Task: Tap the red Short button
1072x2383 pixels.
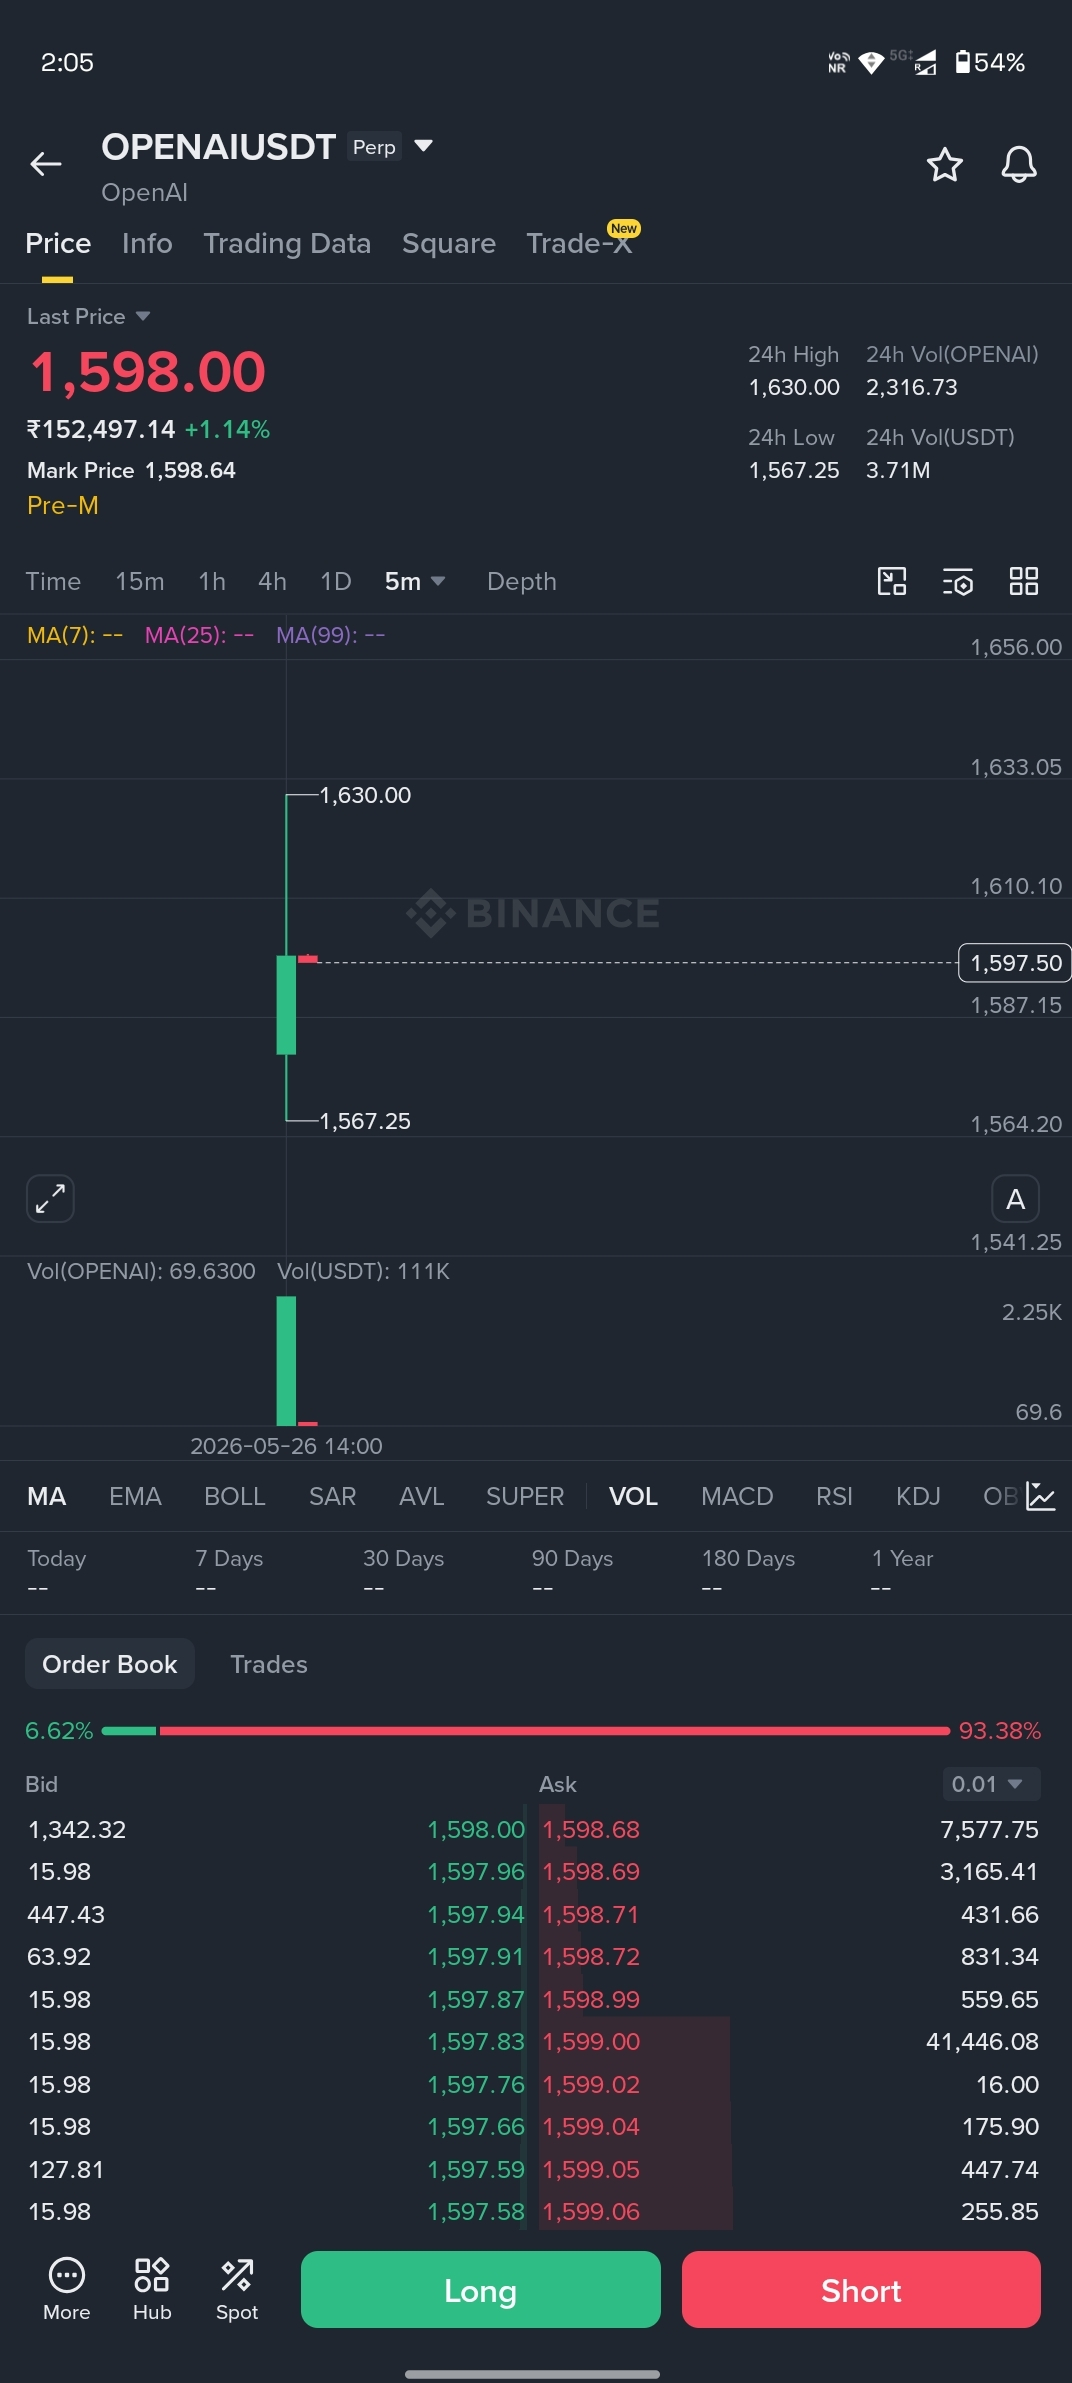Action: point(861,2290)
